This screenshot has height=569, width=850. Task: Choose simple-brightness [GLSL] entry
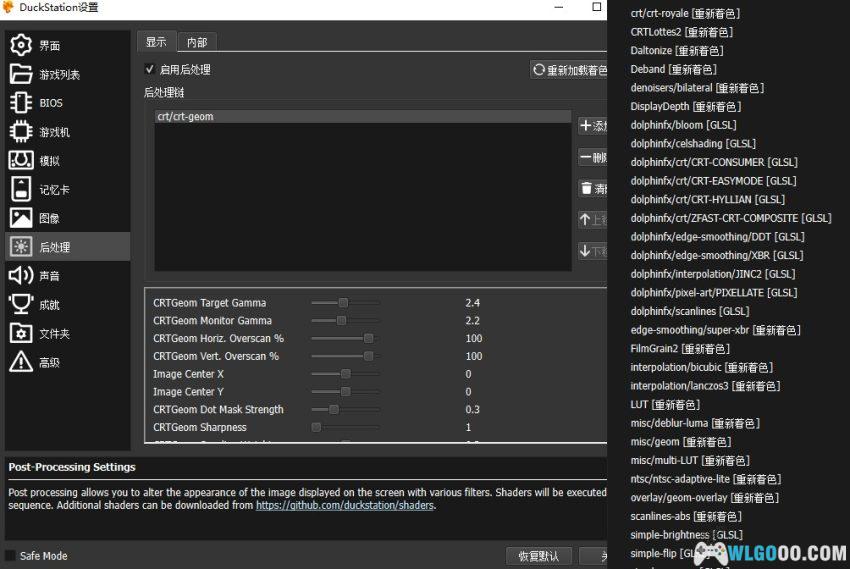(x=686, y=535)
